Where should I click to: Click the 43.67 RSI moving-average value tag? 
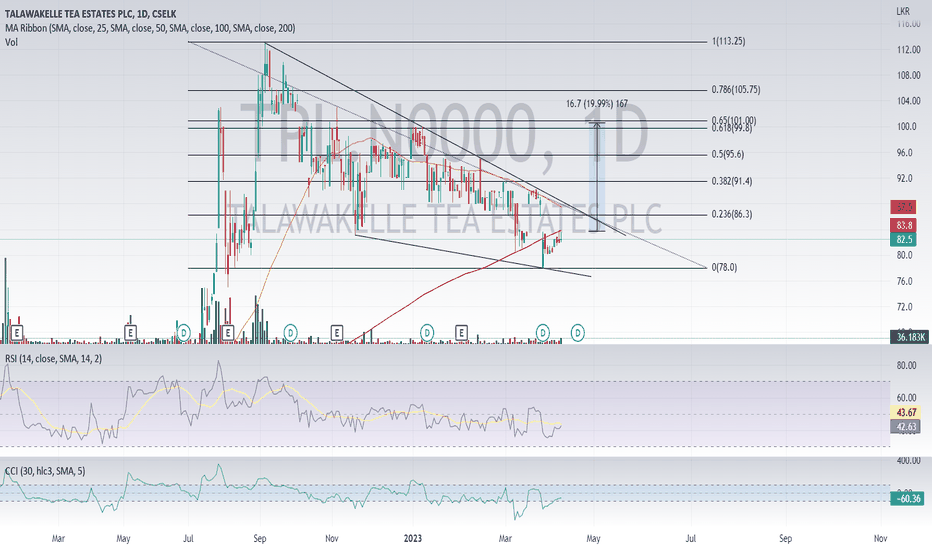905,412
